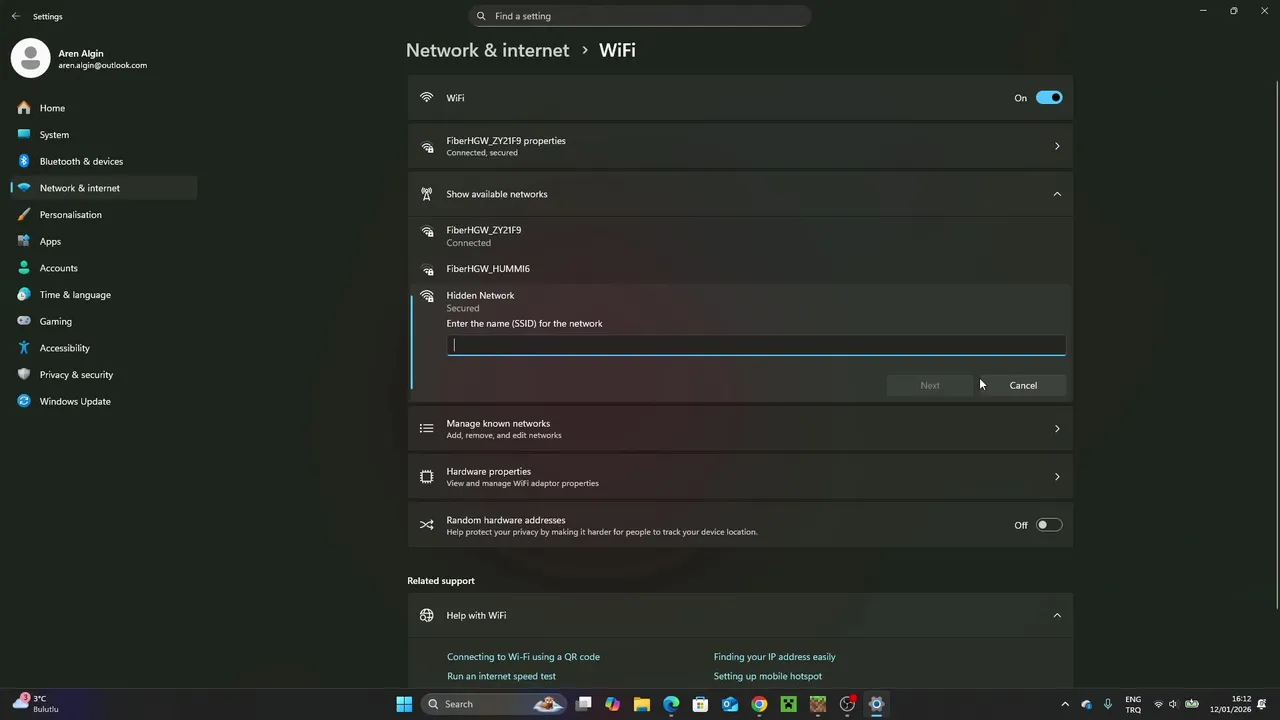The height and width of the screenshot is (720, 1280).
Task: Click the Windows Start button
Action: point(404,704)
